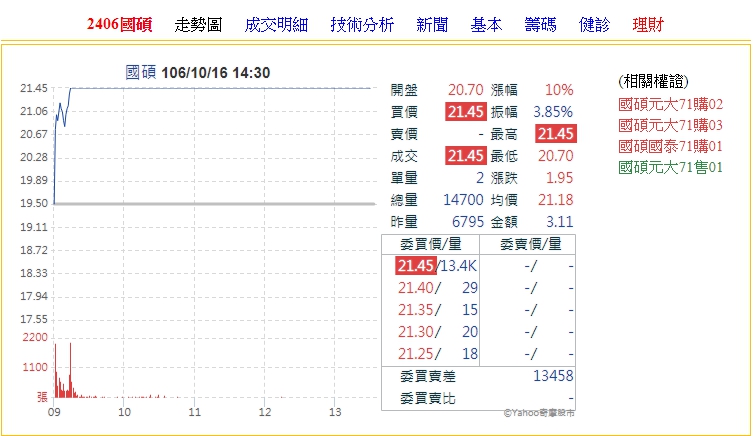
Task: Open warrant 國碩元大71購03
Action: coord(670,125)
